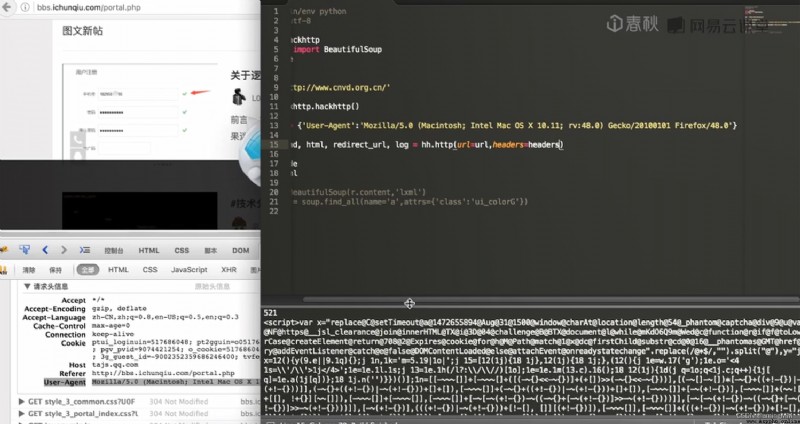Click the browser back arrow button
800x424 pixels.
7,7
